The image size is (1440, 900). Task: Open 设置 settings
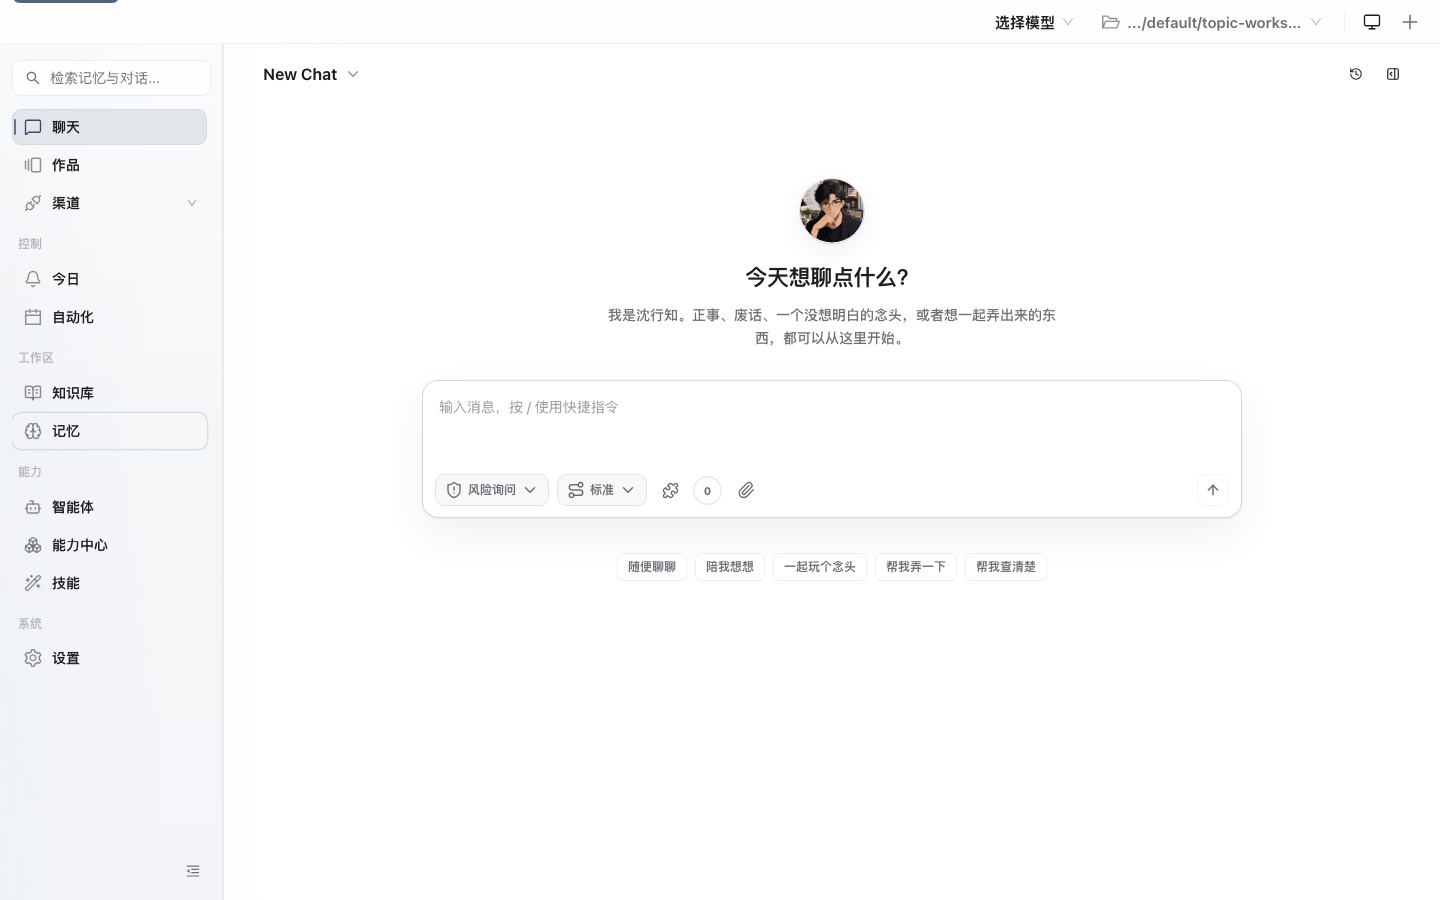pos(110,658)
